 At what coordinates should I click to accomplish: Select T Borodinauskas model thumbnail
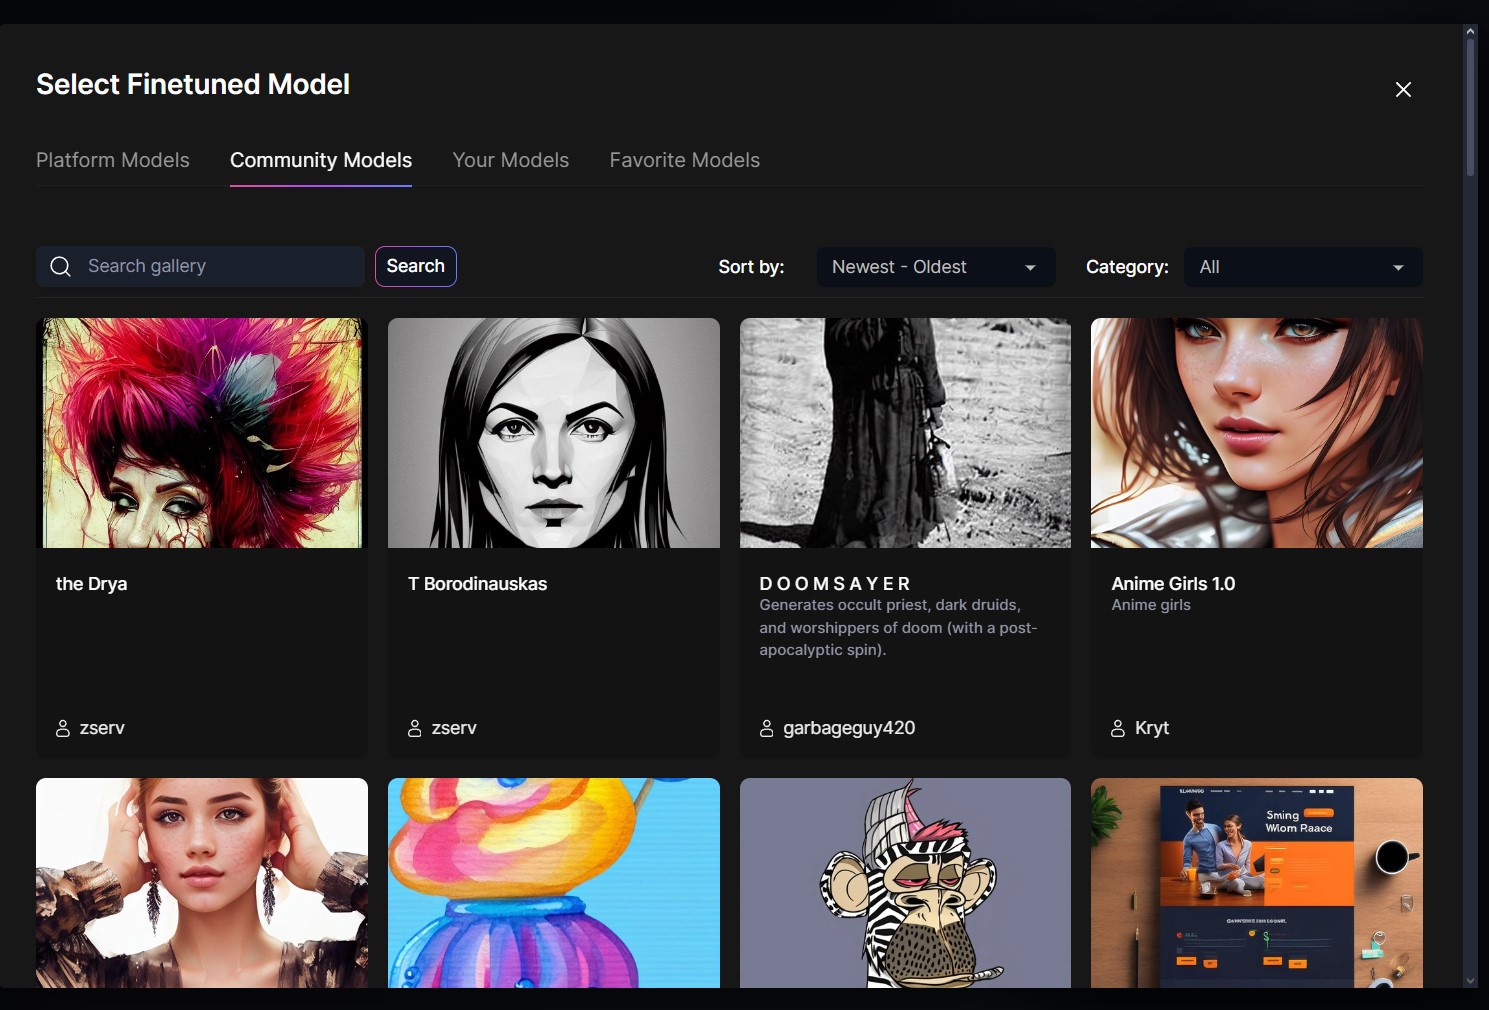[x=554, y=433]
